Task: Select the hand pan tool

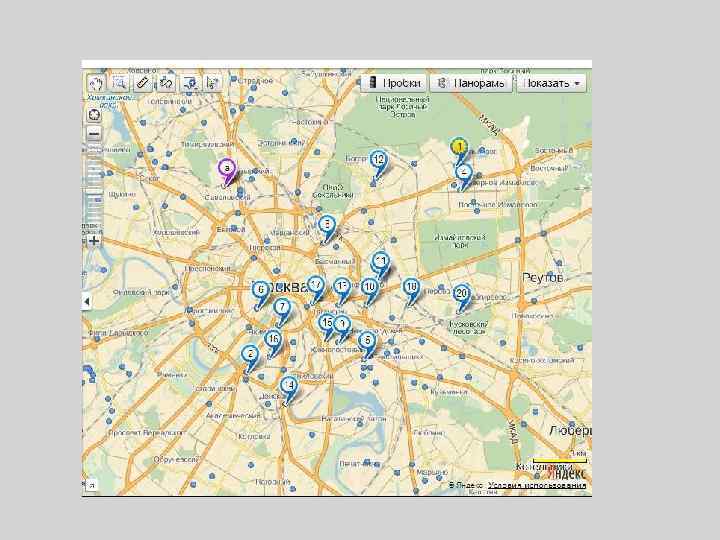Action: 96,83
